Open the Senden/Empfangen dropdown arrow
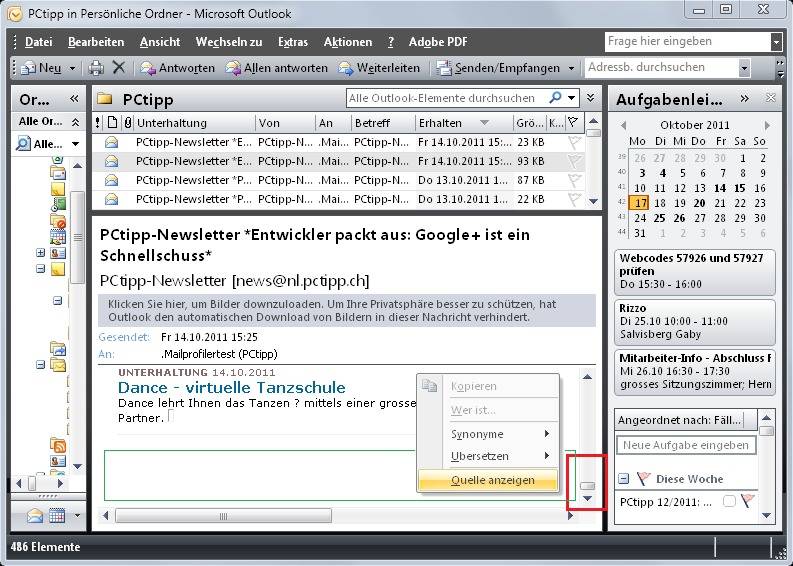 pyautogui.click(x=571, y=68)
